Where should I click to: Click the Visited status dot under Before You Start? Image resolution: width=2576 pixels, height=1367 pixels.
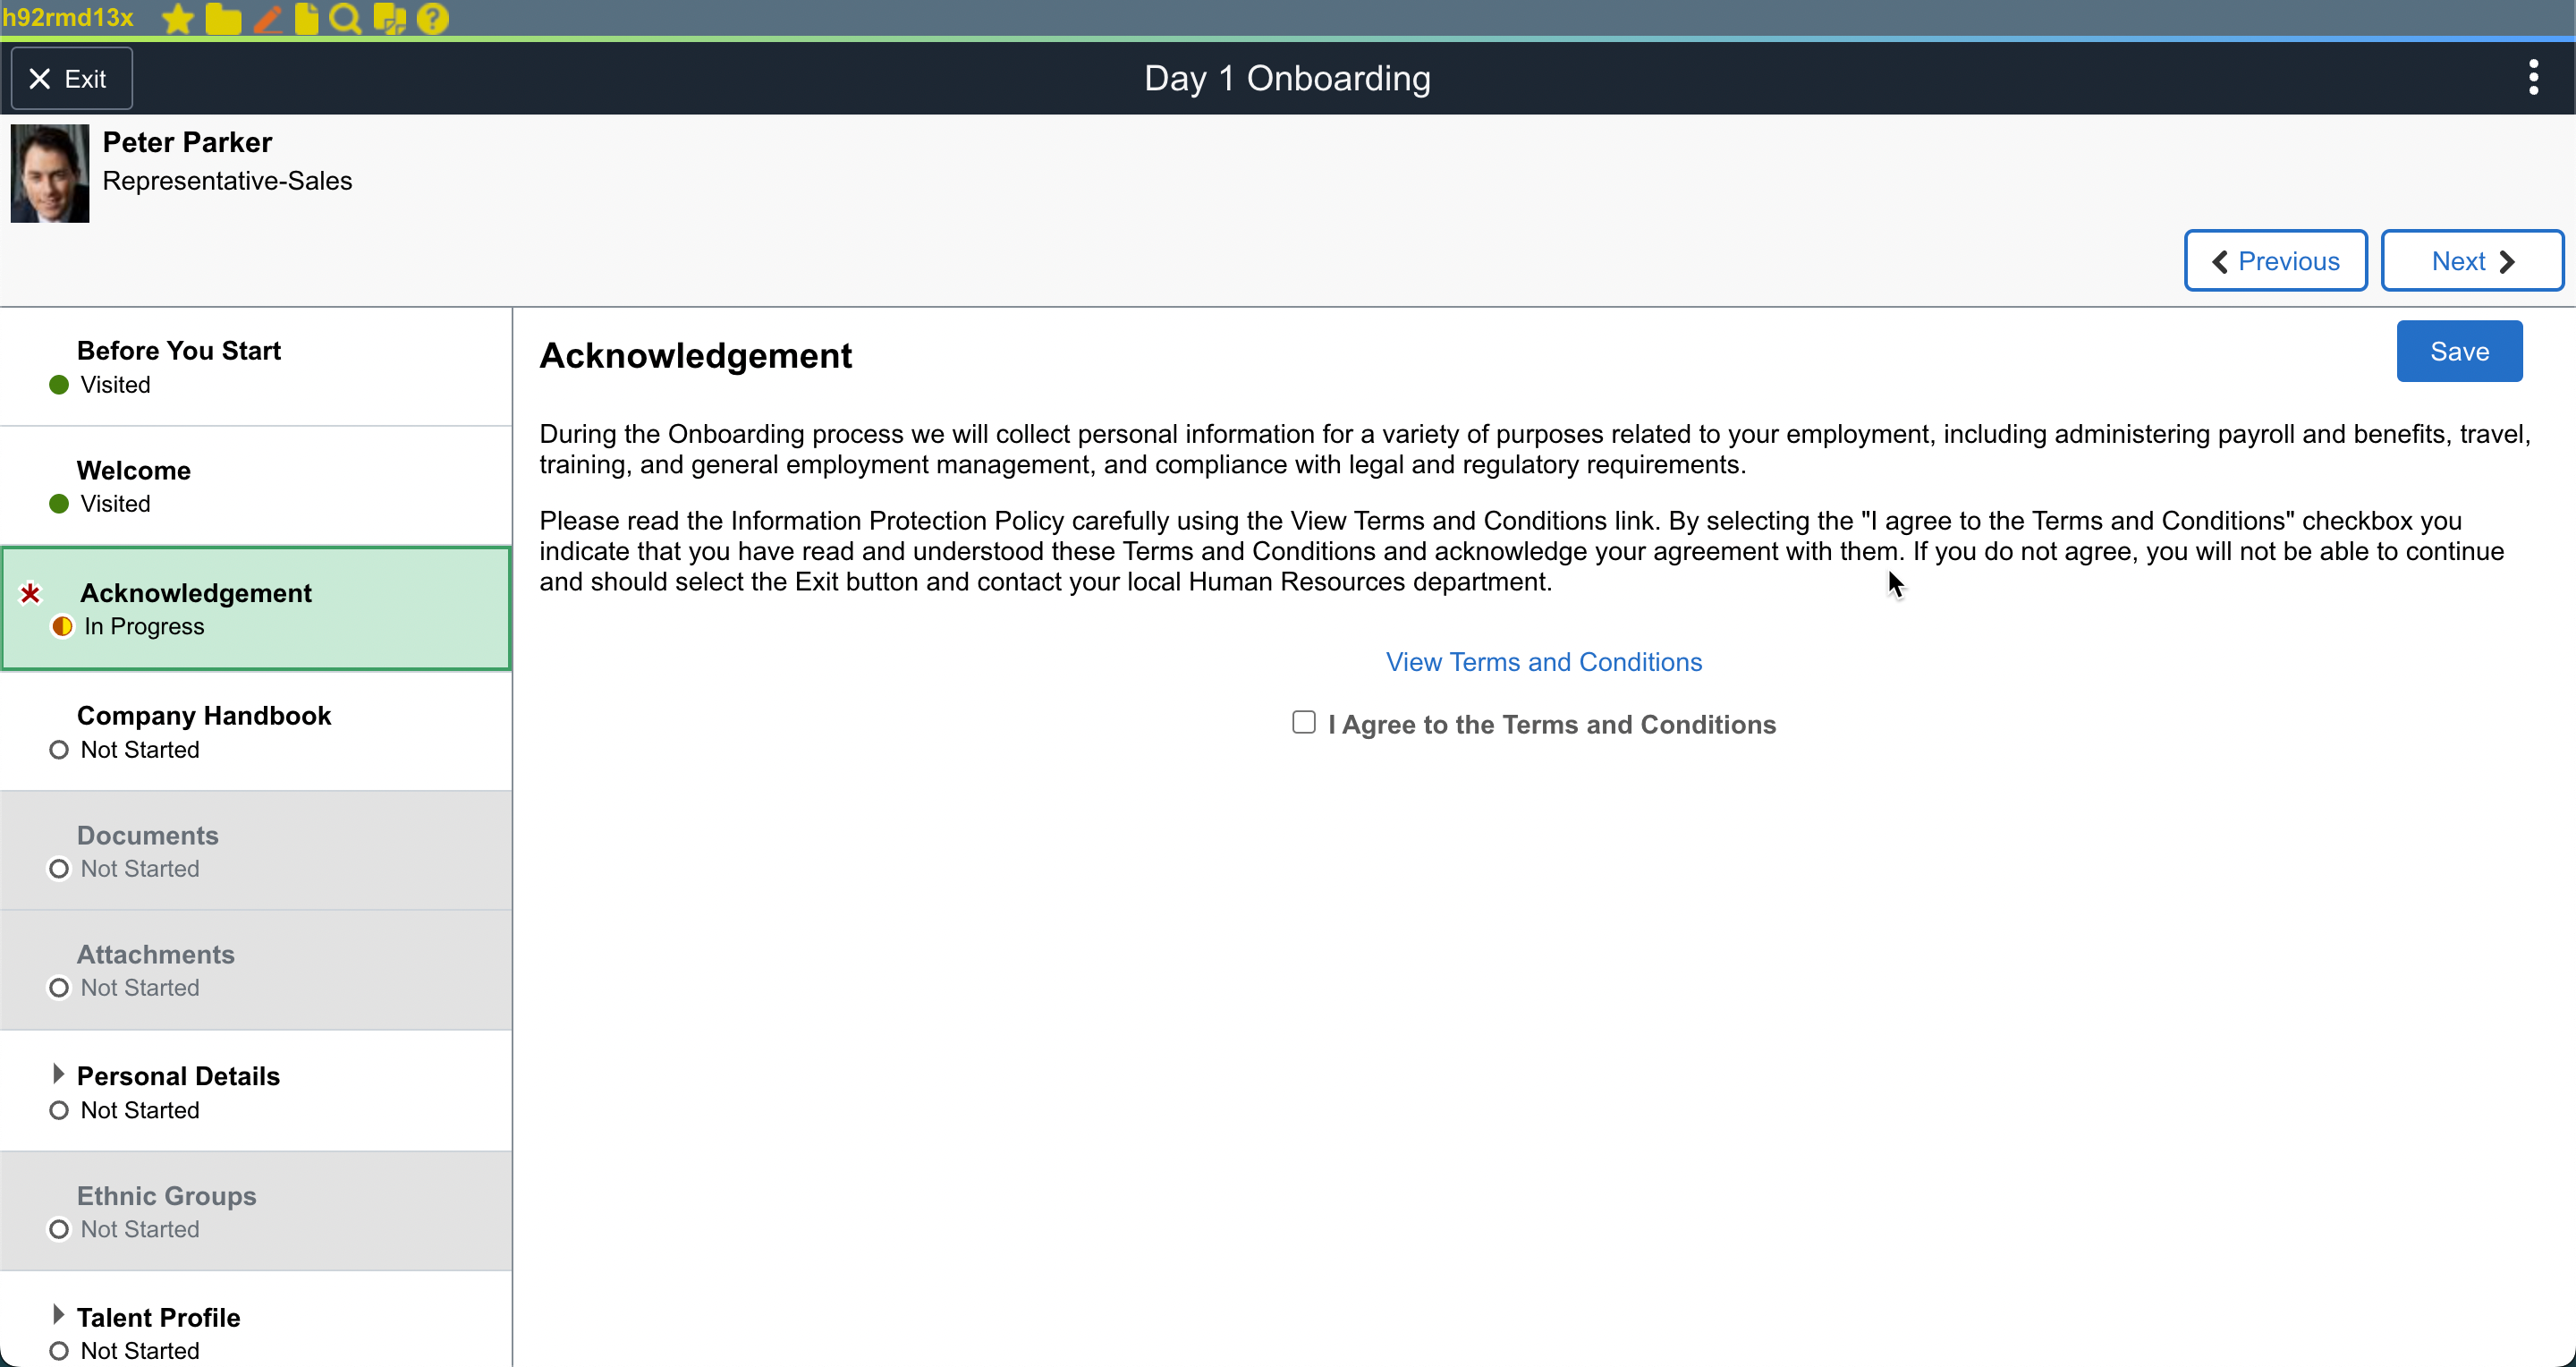click(x=57, y=384)
